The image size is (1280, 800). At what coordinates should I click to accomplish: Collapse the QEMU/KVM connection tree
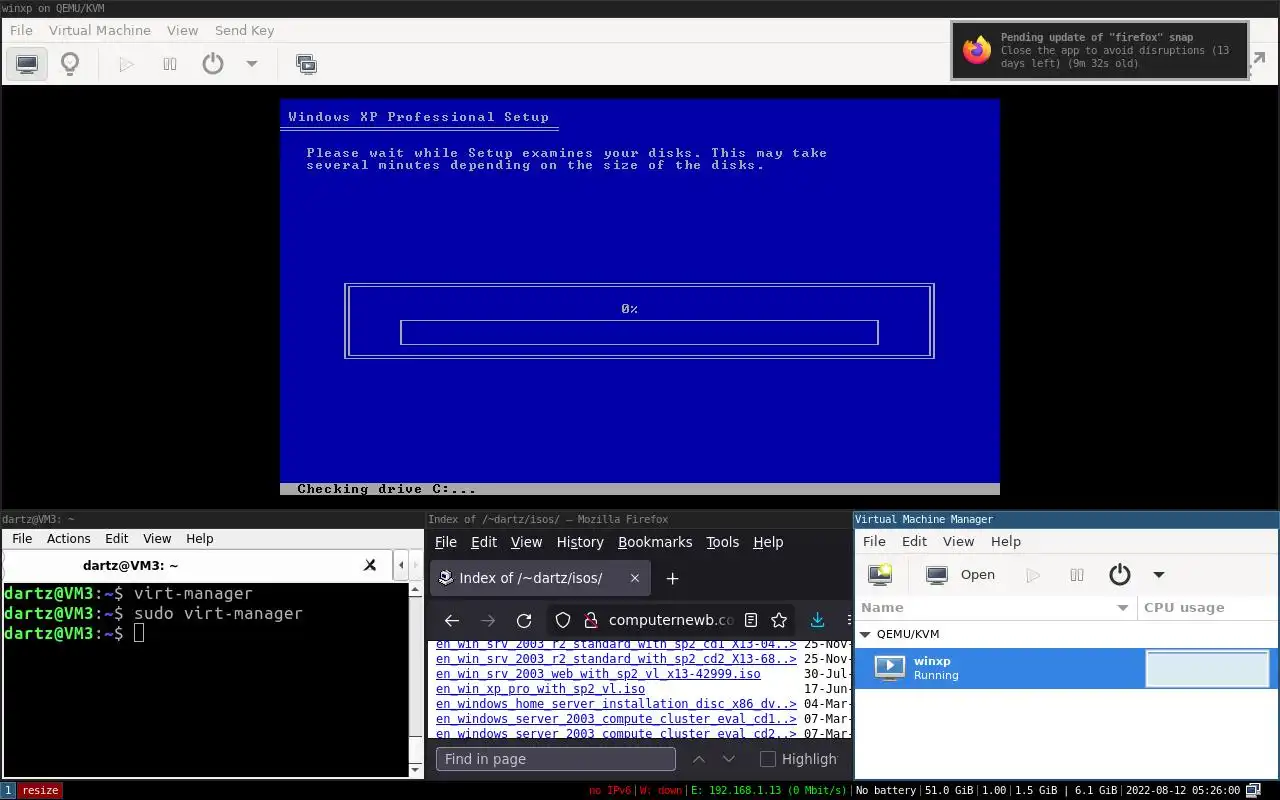866,634
